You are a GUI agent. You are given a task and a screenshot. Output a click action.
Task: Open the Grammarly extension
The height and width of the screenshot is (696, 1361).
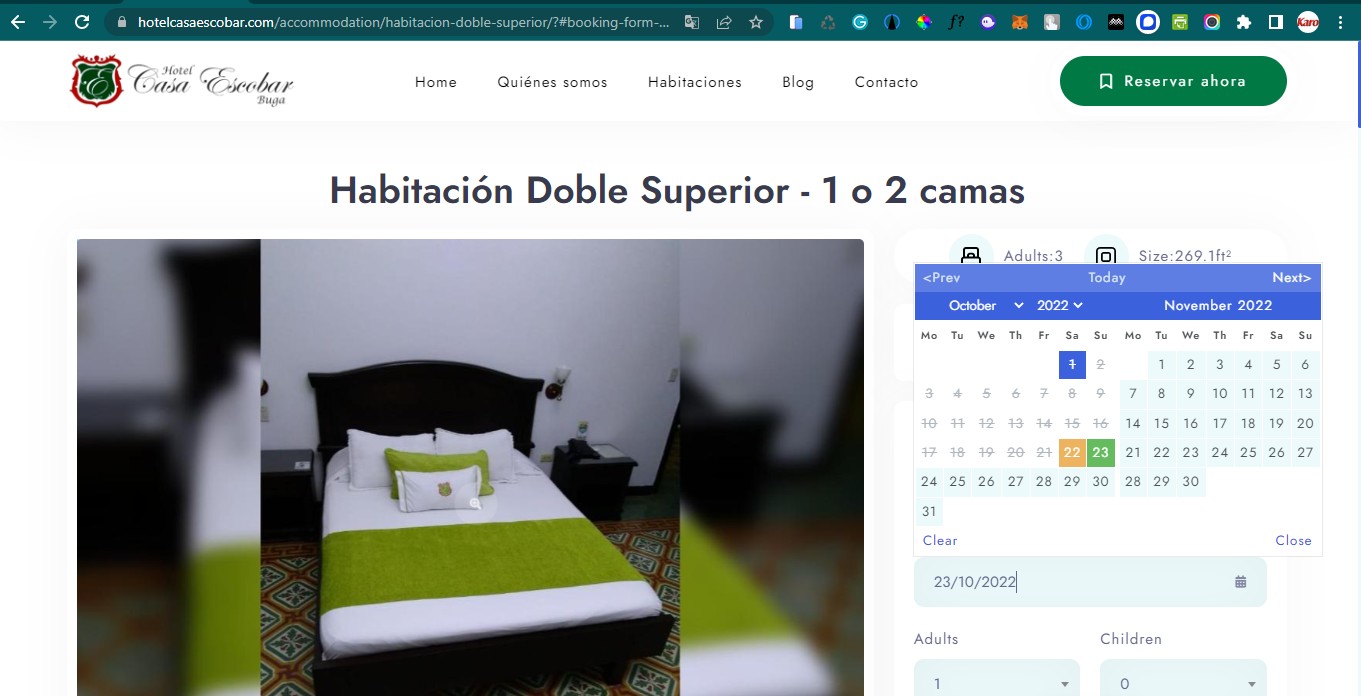[x=859, y=21]
